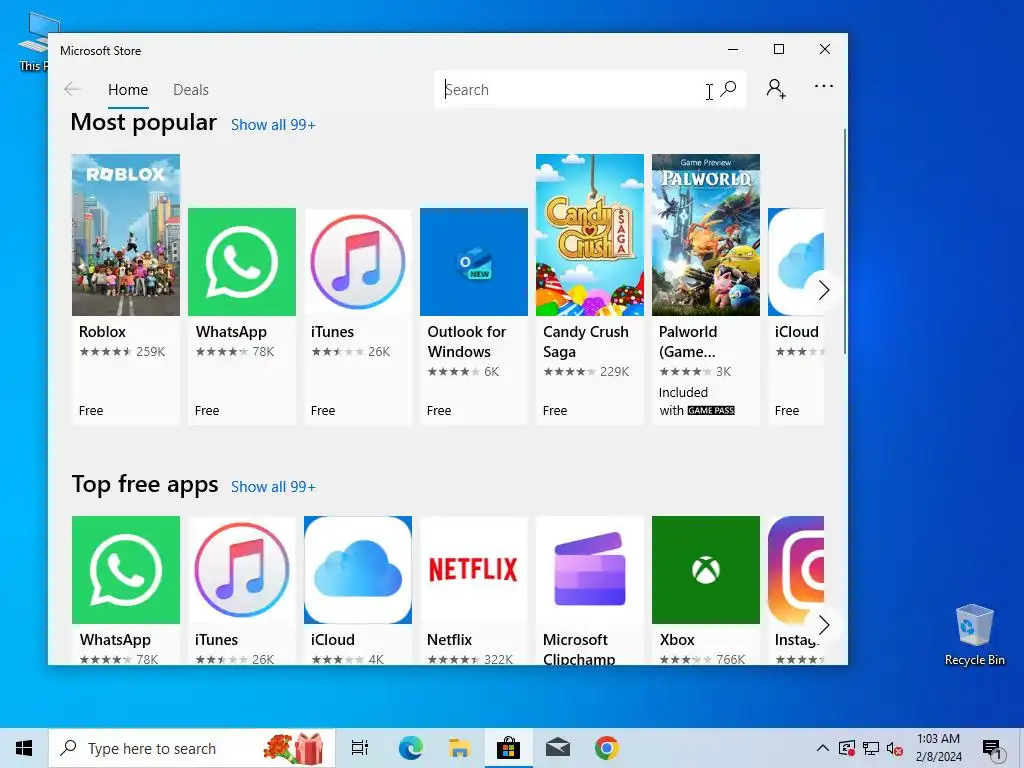Viewport: 1024px width, 768px height.
Task: Click the Netflix title text
Action: (x=449, y=640)
